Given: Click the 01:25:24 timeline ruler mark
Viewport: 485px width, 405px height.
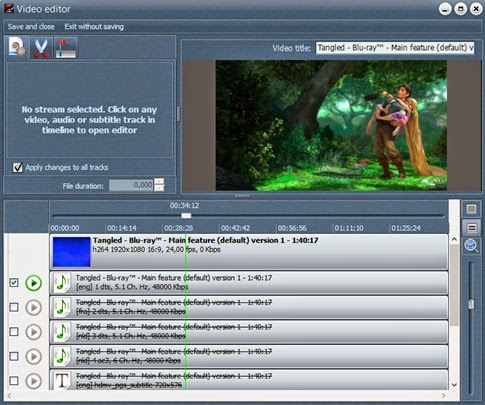Looking at the screenshot, I should [406, 228].
